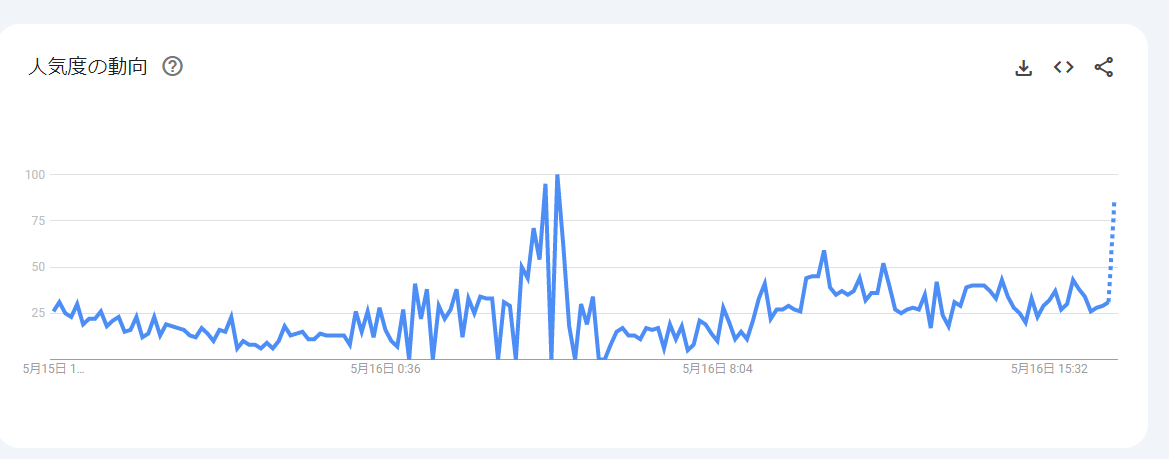1169x459 pixels.
Task: Click the share icon
Action: click(x=1103, y=68)
